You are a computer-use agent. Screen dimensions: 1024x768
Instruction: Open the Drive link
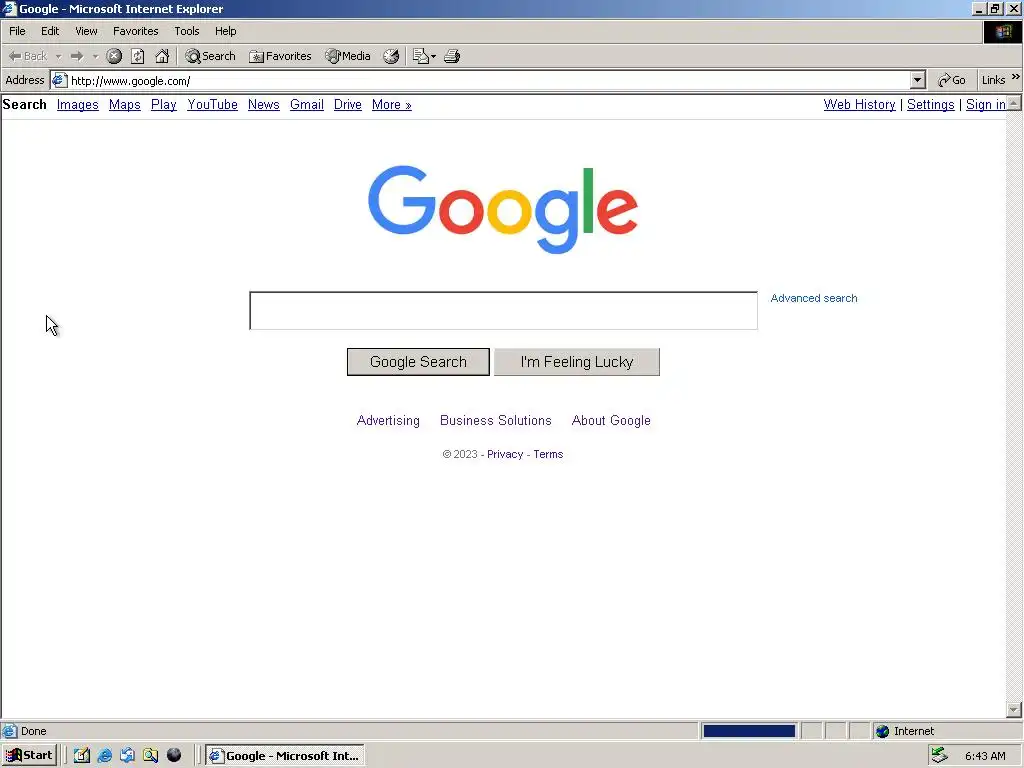pos(347,104)
